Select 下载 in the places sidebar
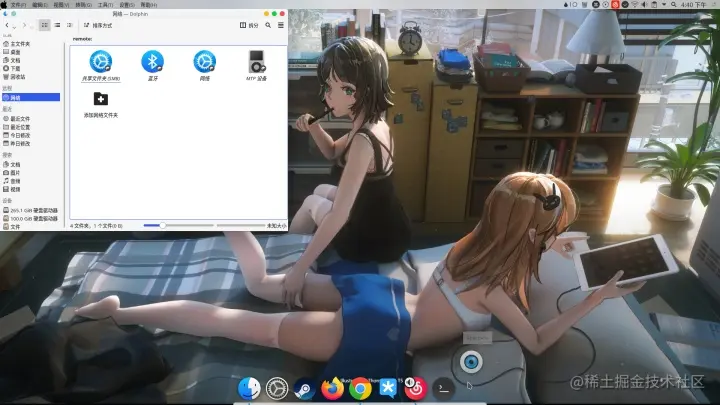 pyautogui.click(x=12, y=68)
